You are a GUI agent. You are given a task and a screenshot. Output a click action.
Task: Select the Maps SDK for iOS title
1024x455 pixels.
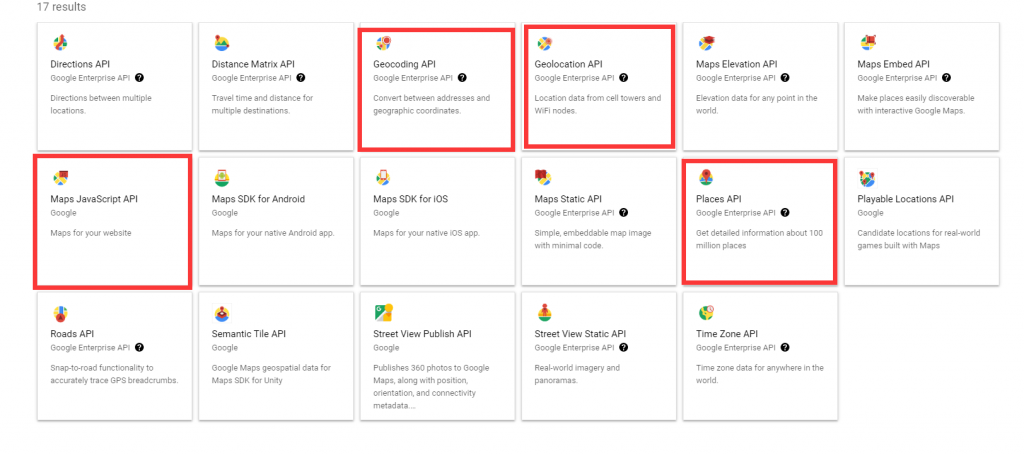click(x=410, y=199)
